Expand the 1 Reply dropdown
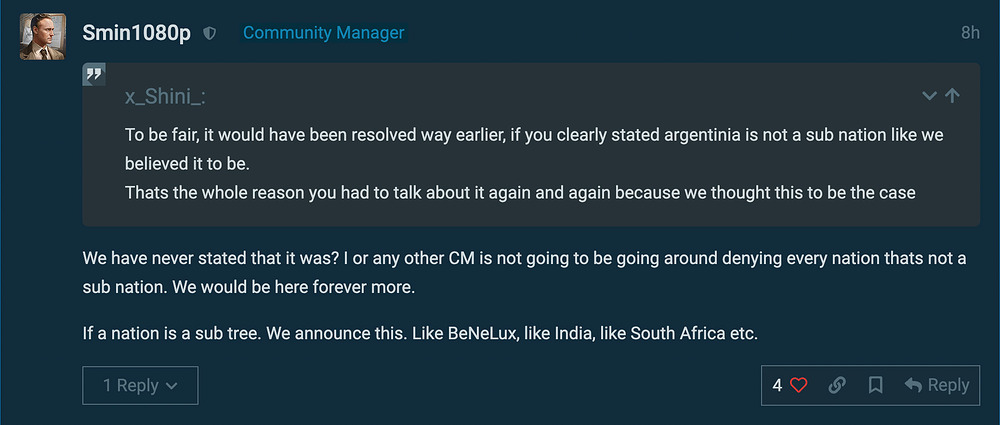This screenshot has height=425, width=1000. point(140,385)
